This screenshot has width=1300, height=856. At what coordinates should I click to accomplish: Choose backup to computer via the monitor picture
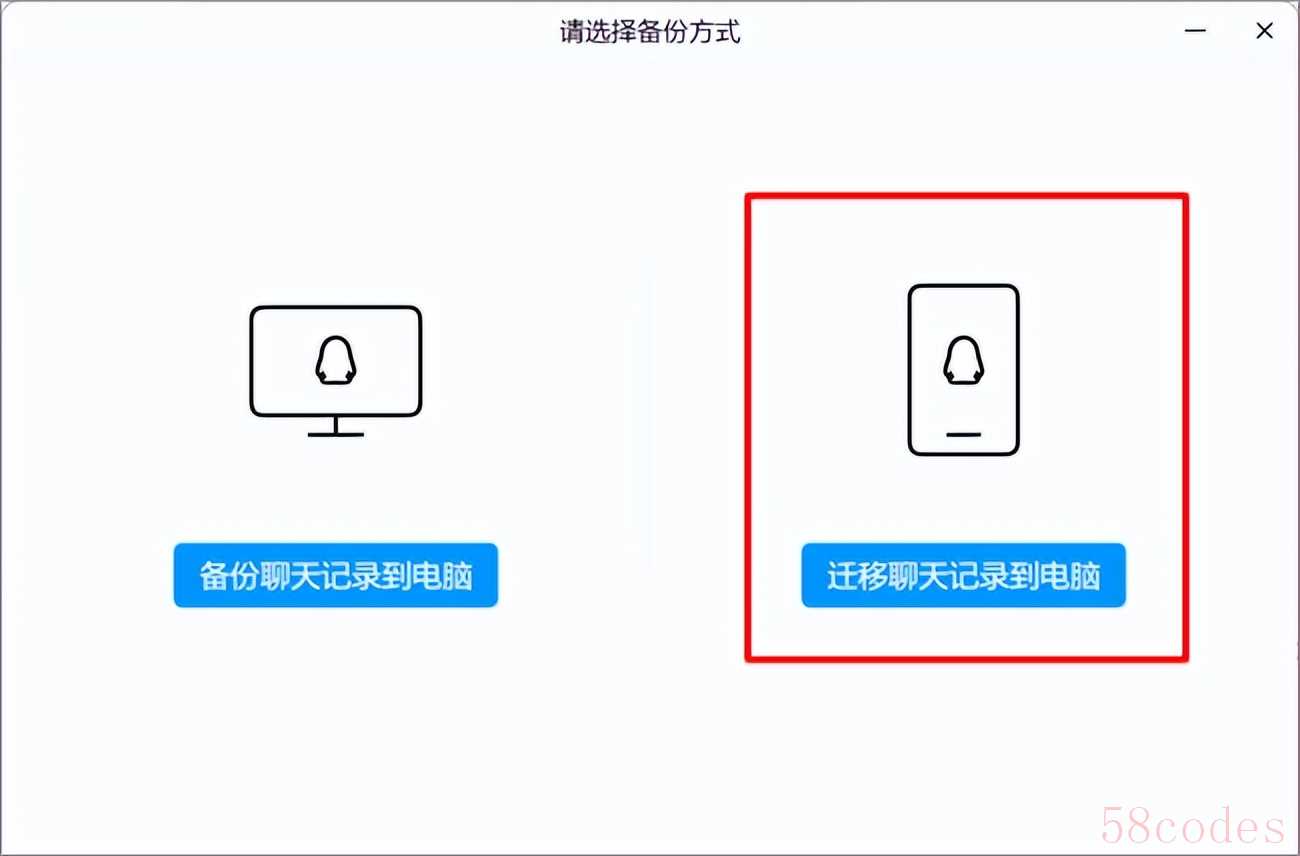(335, 371)
